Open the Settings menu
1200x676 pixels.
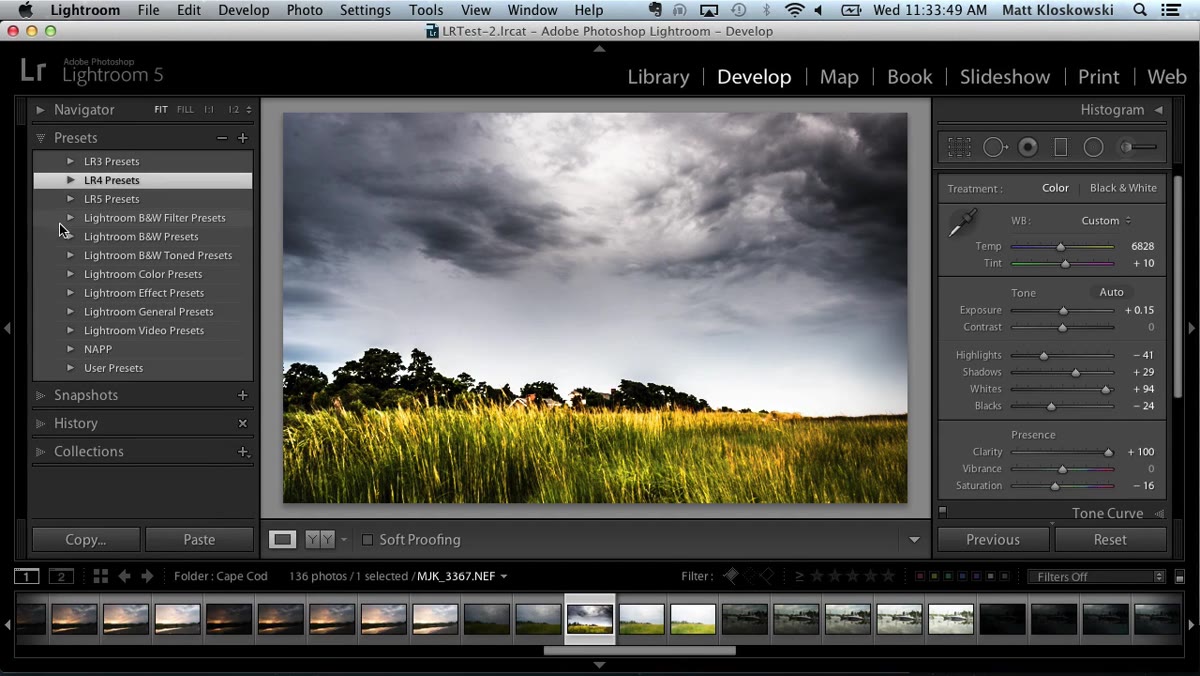click(365, 10)
